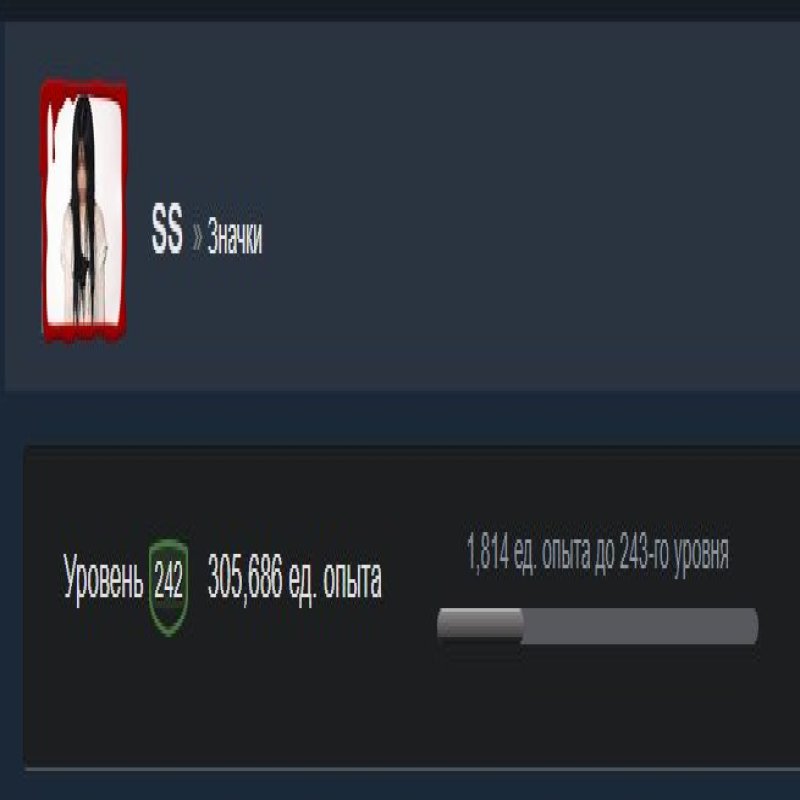800x800 pixels.
Task: Click the level 242 shield badge
Action: coord(168,587)
